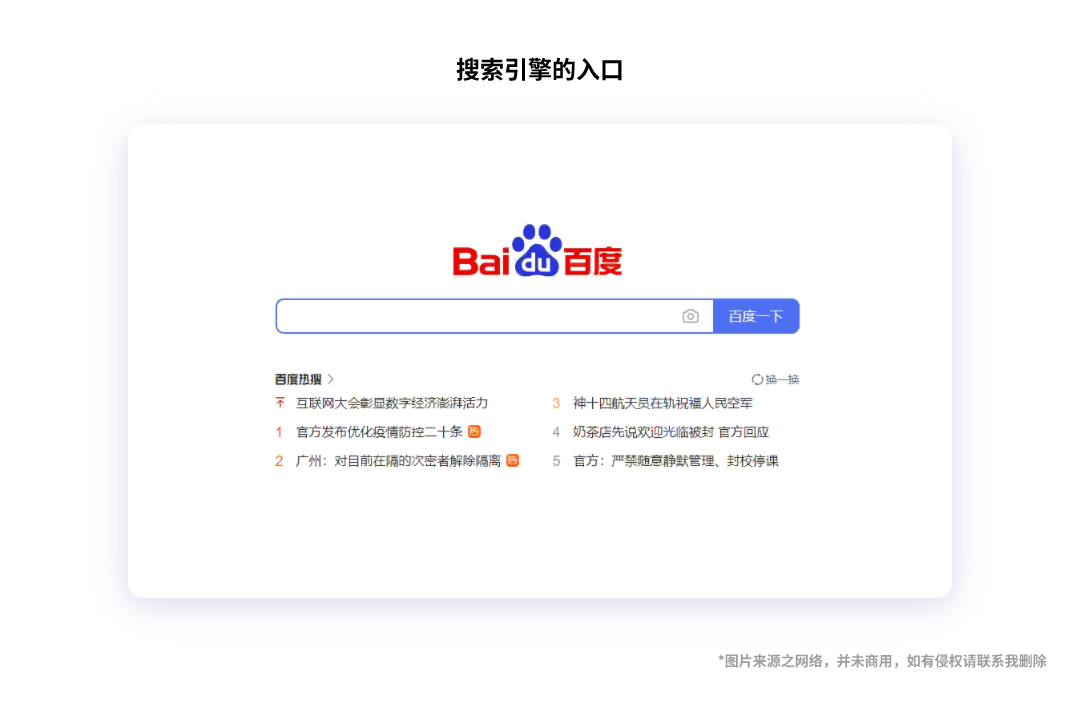Viewport: 1080px width, 722px height.
Task: Click the 换一换 text link
Action: pos(782,380)
